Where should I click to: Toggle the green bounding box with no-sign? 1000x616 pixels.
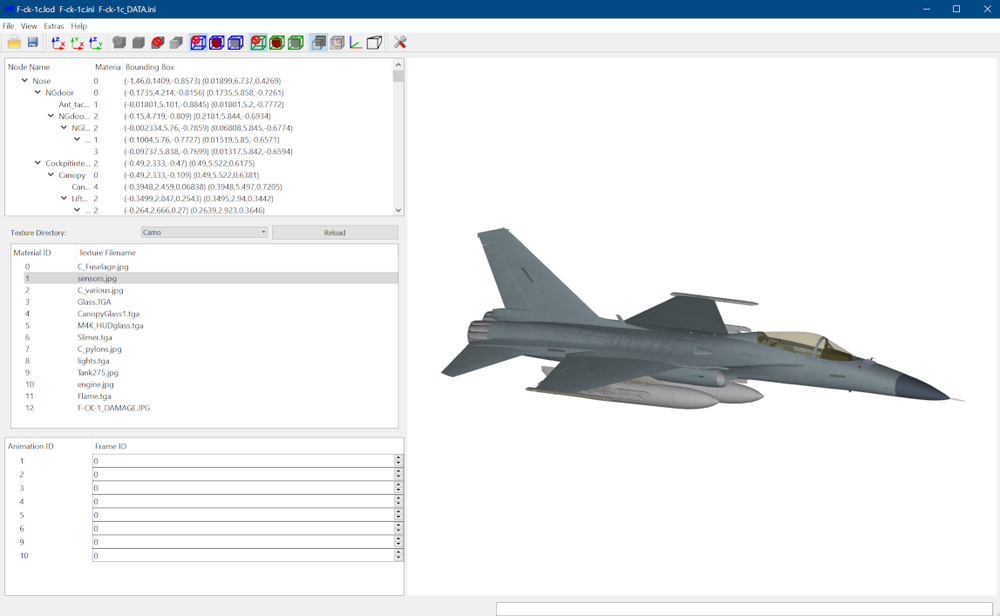[x=258, y=43]
